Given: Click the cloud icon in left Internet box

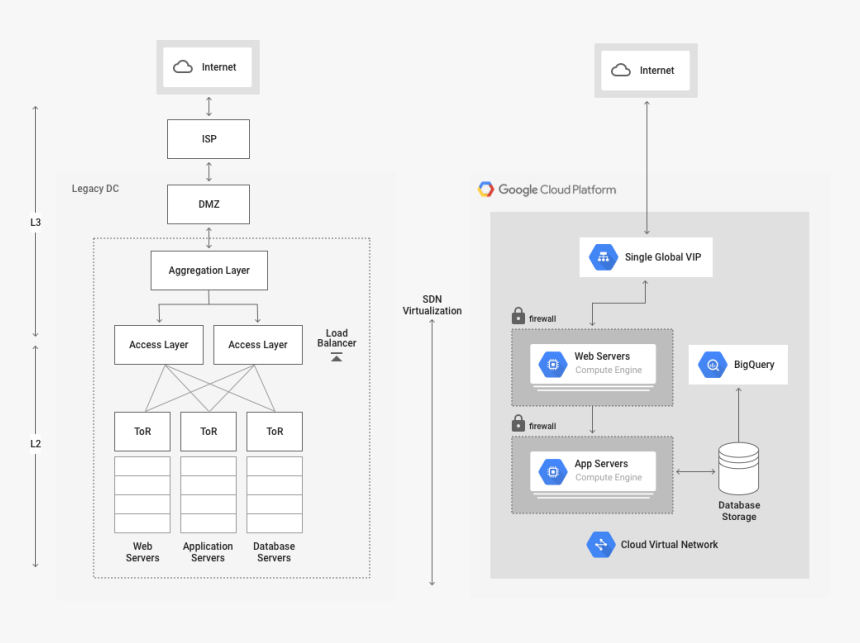Looking at the screenshot, I should point(183,67).
